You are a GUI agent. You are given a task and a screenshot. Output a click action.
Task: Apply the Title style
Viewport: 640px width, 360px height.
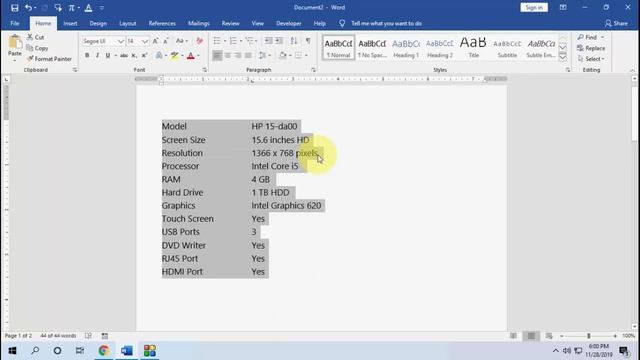(x=473, y=48)
